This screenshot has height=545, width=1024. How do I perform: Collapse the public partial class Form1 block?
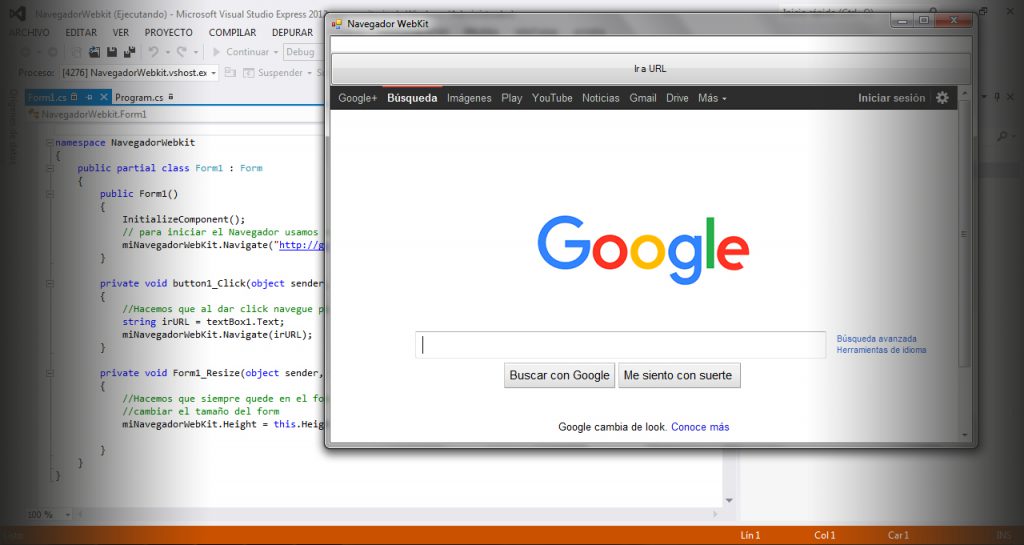point(50,168)
